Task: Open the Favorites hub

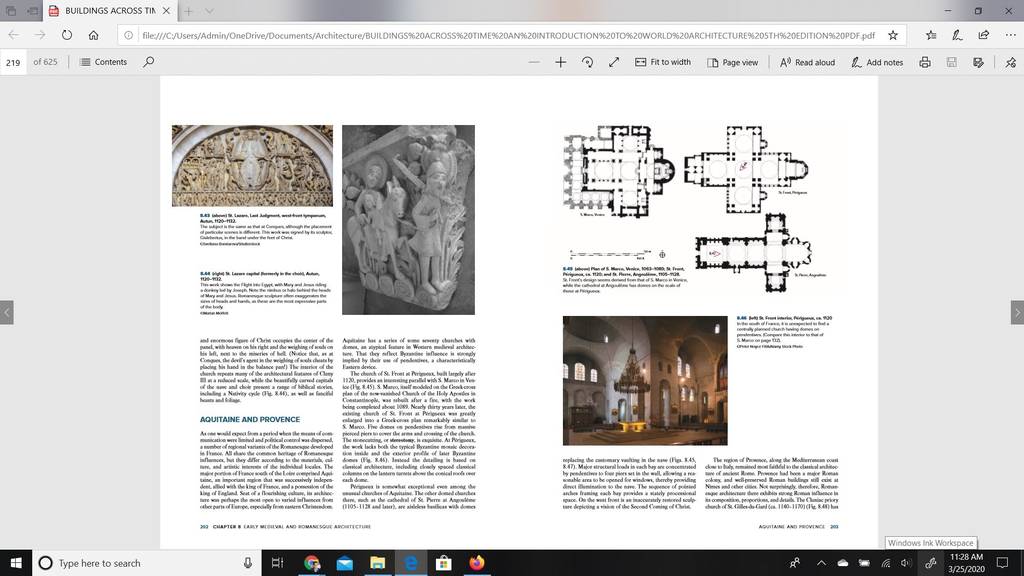Action: point(931,35)
